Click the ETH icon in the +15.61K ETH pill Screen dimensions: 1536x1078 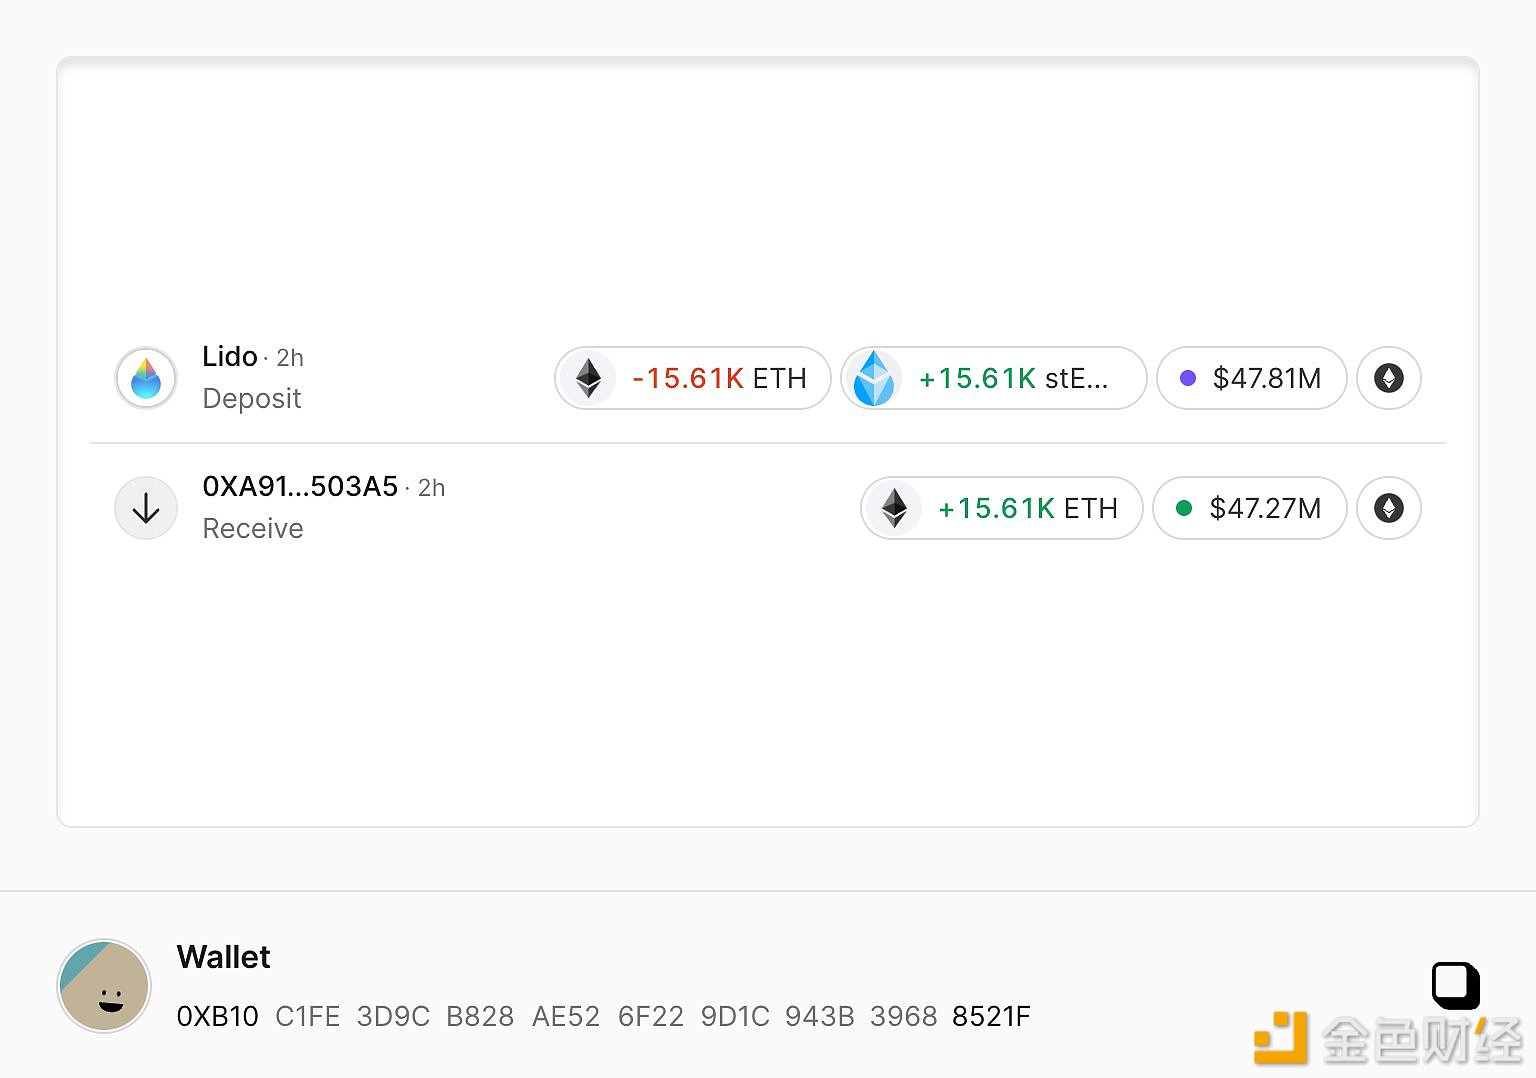(894, 508)
